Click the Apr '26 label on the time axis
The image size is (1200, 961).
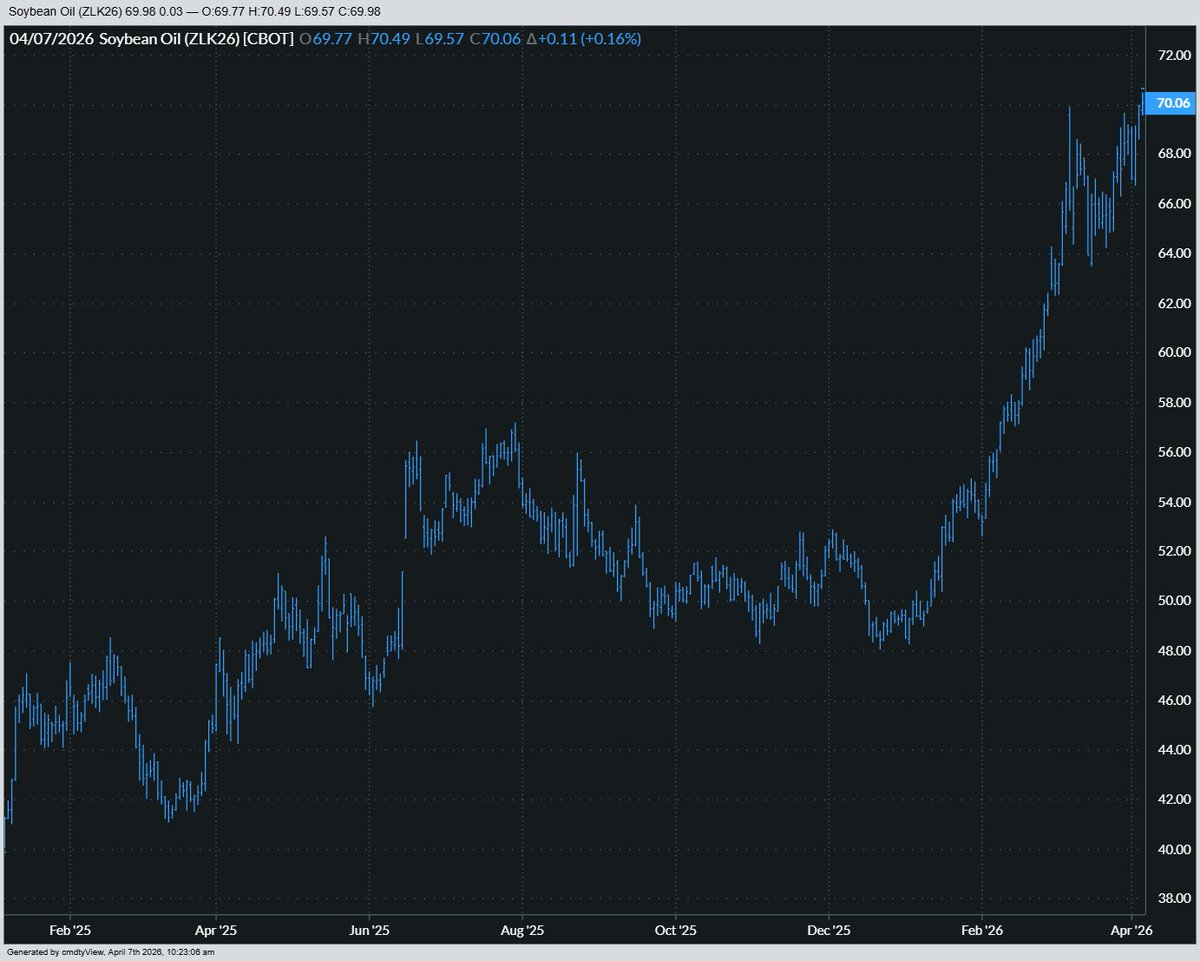(1133, 929)
